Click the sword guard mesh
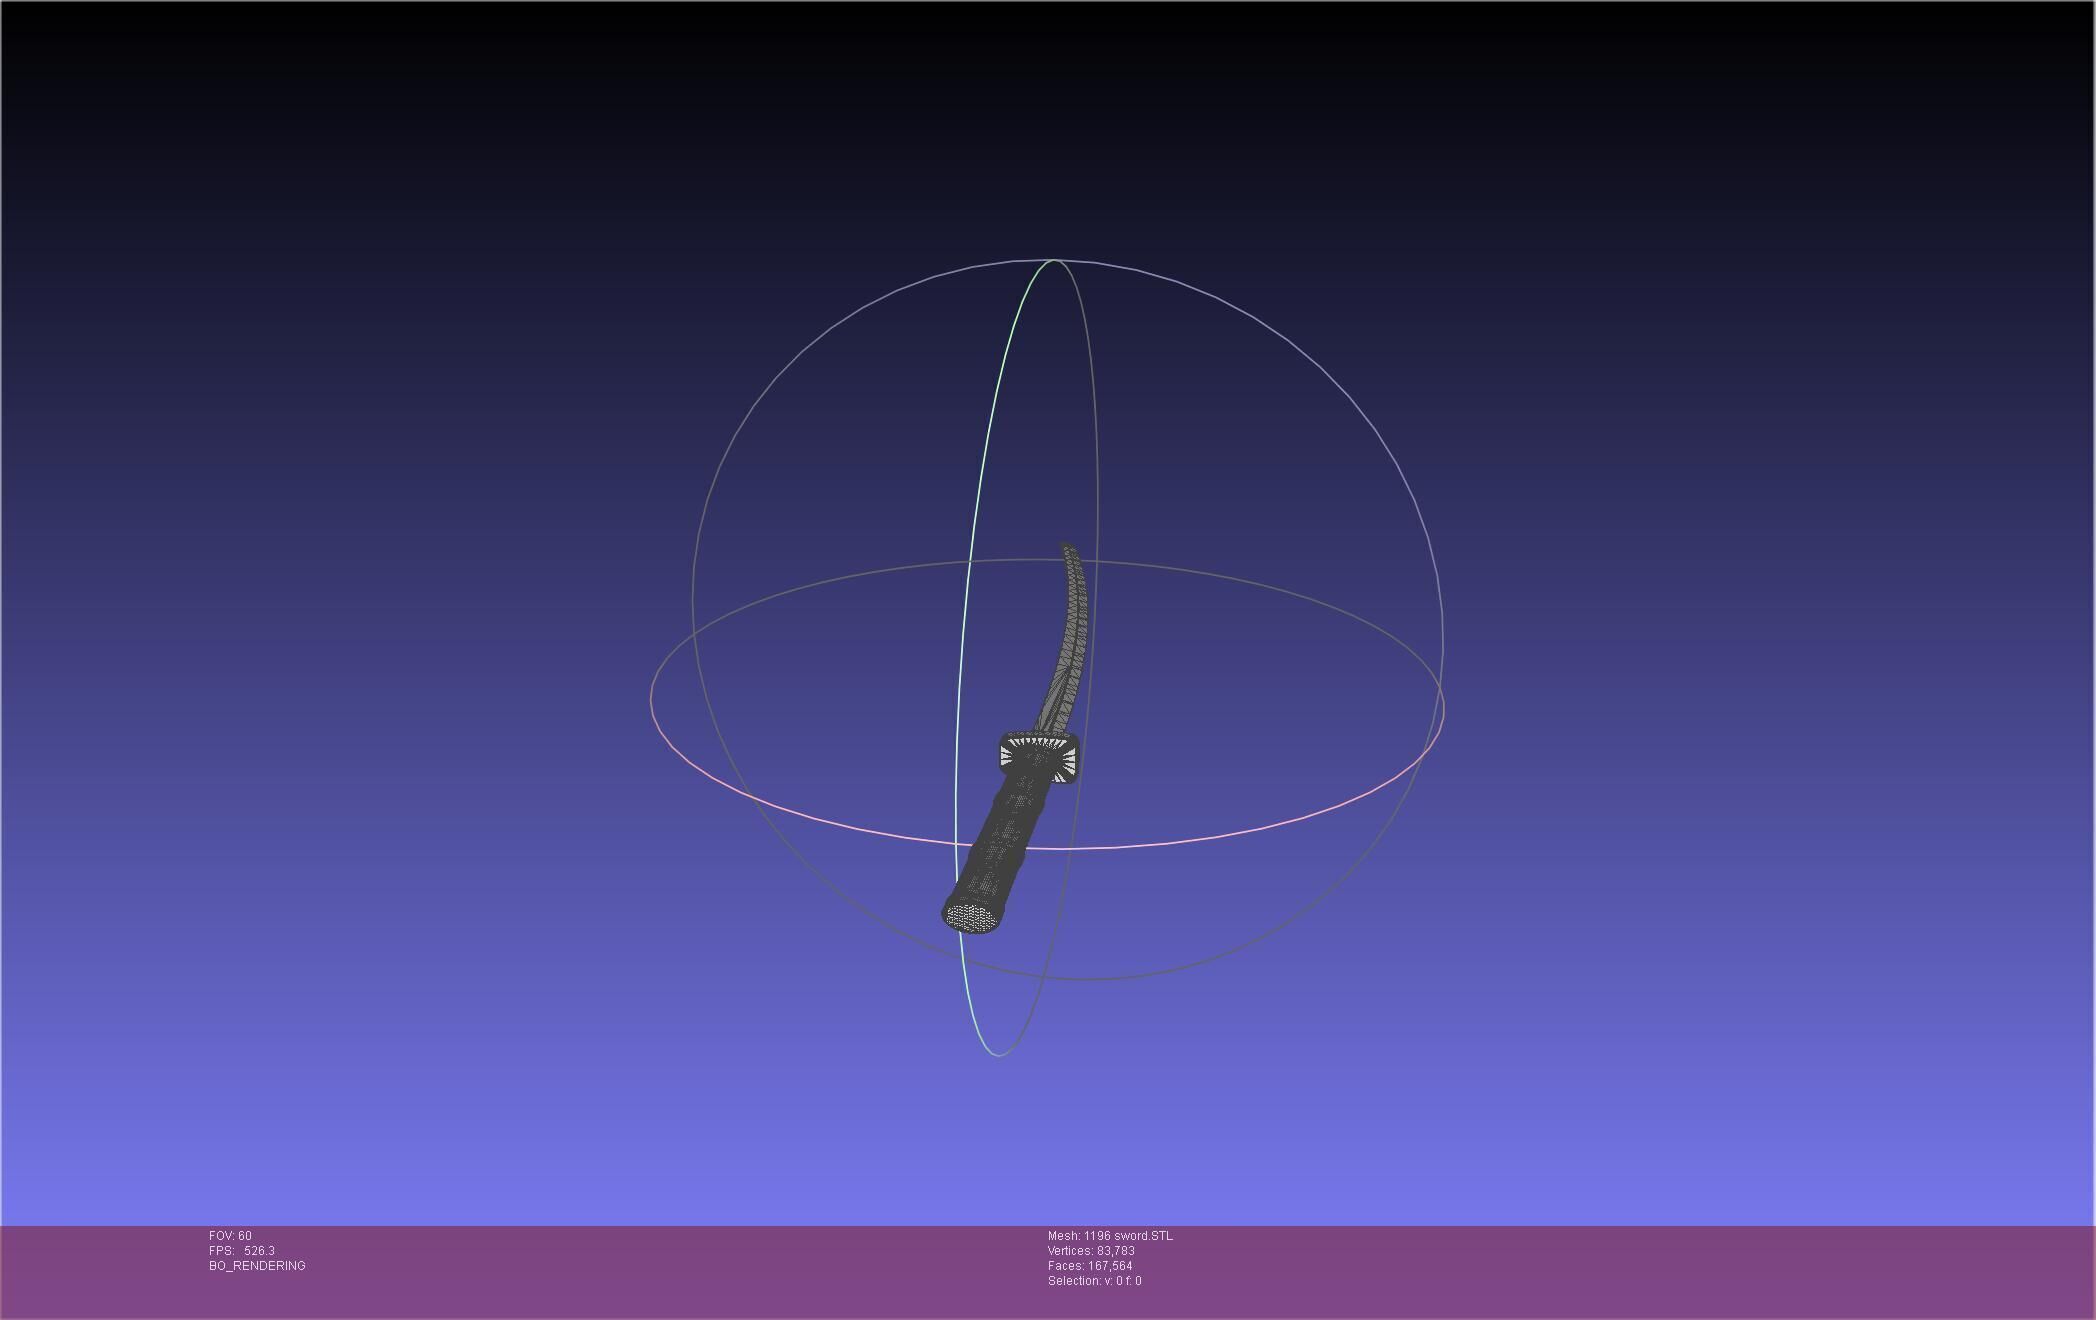 [1039, 755]
